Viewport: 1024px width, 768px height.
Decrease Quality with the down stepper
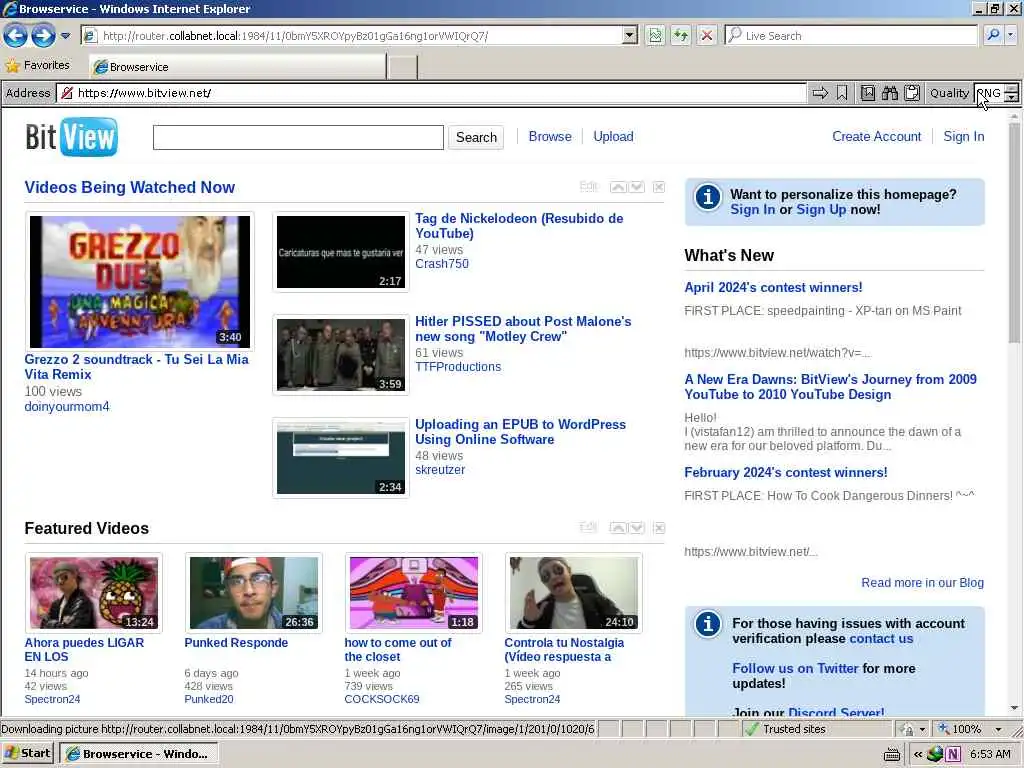[1012, 98]
